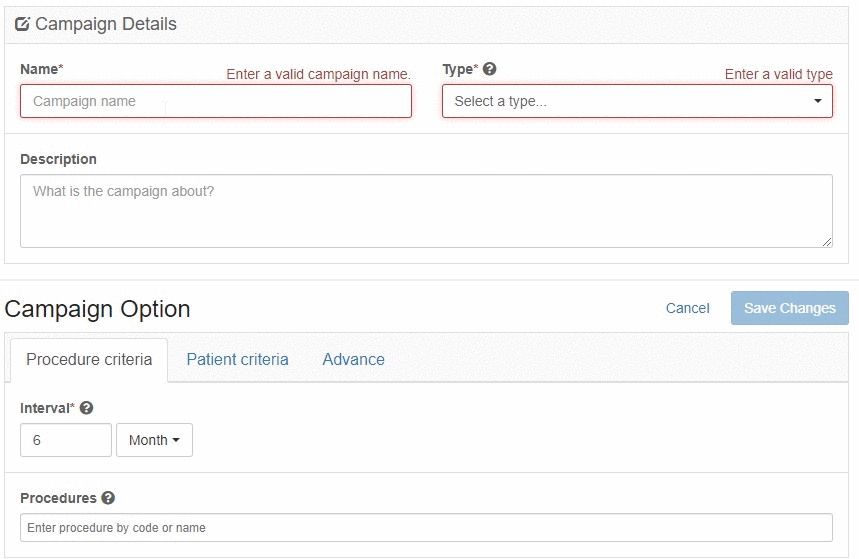Open the Patient criteria tab

tap(237, 360)
